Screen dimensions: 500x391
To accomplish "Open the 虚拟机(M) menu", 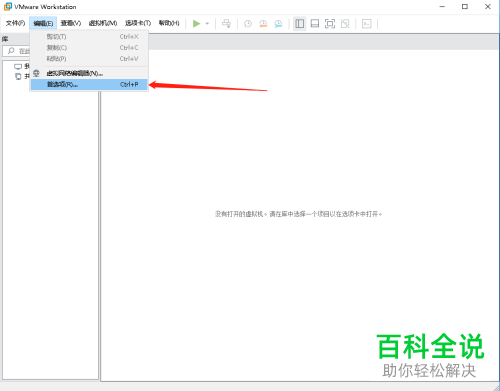I will coord(103,23).
